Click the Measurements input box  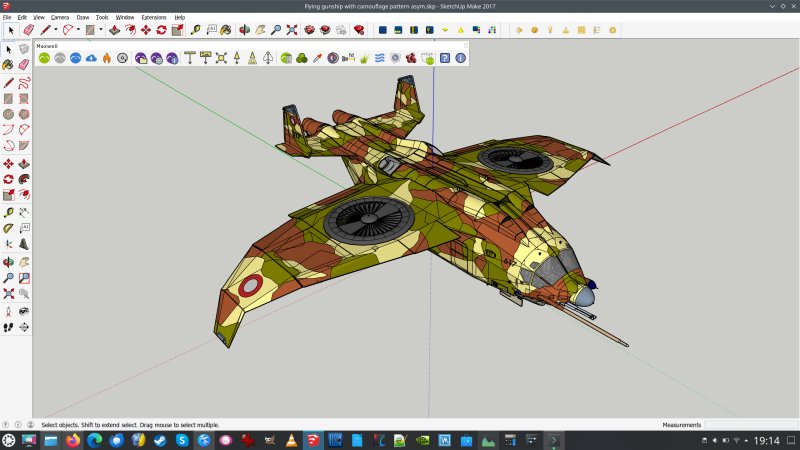click(750, 425)
